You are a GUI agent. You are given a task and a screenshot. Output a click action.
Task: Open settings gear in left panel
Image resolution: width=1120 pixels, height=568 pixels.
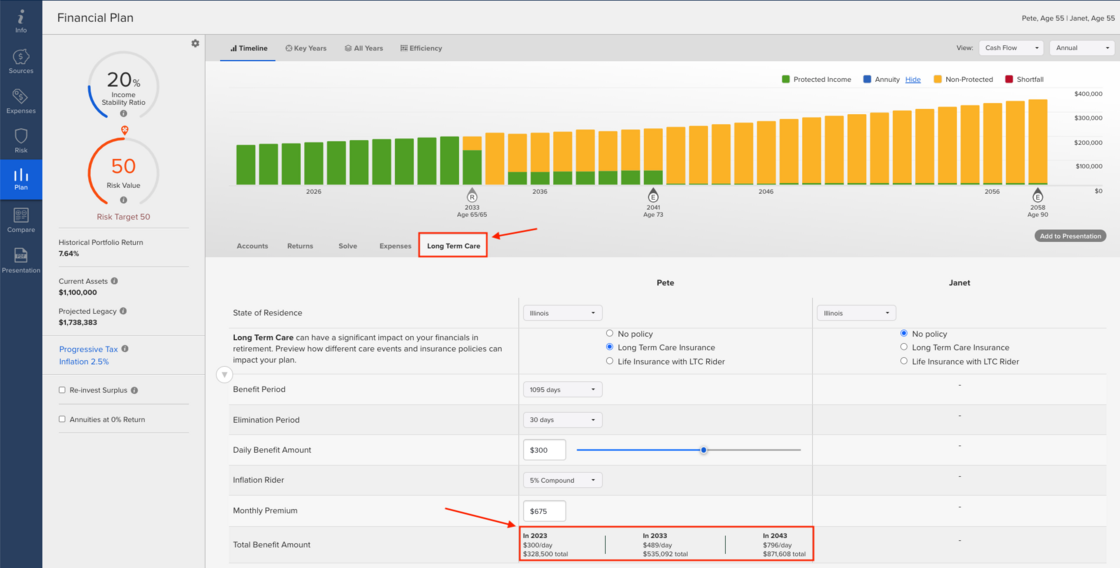pyautogui.click(x=195, y=44)
